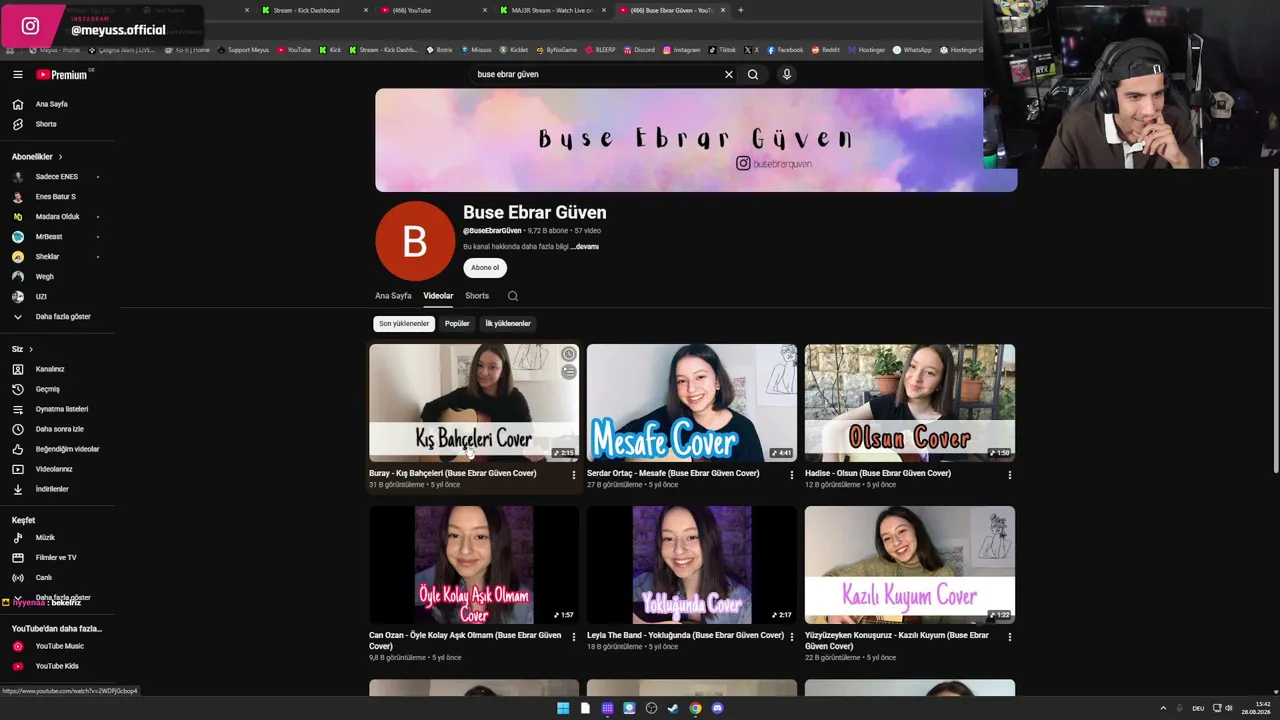
Task: Open a new browser tab
Action: point(741,10)
